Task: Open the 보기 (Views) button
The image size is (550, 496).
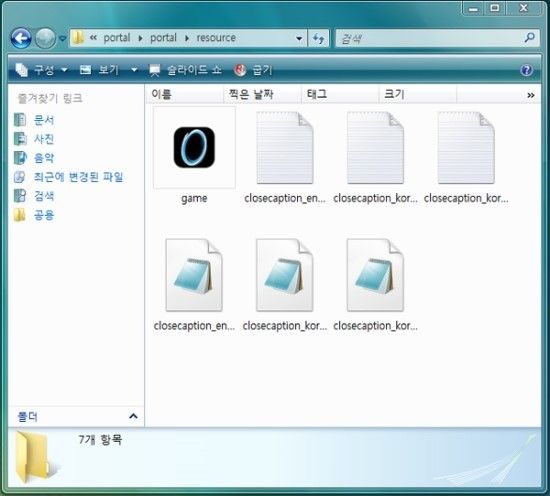Action: pos(100,70)
